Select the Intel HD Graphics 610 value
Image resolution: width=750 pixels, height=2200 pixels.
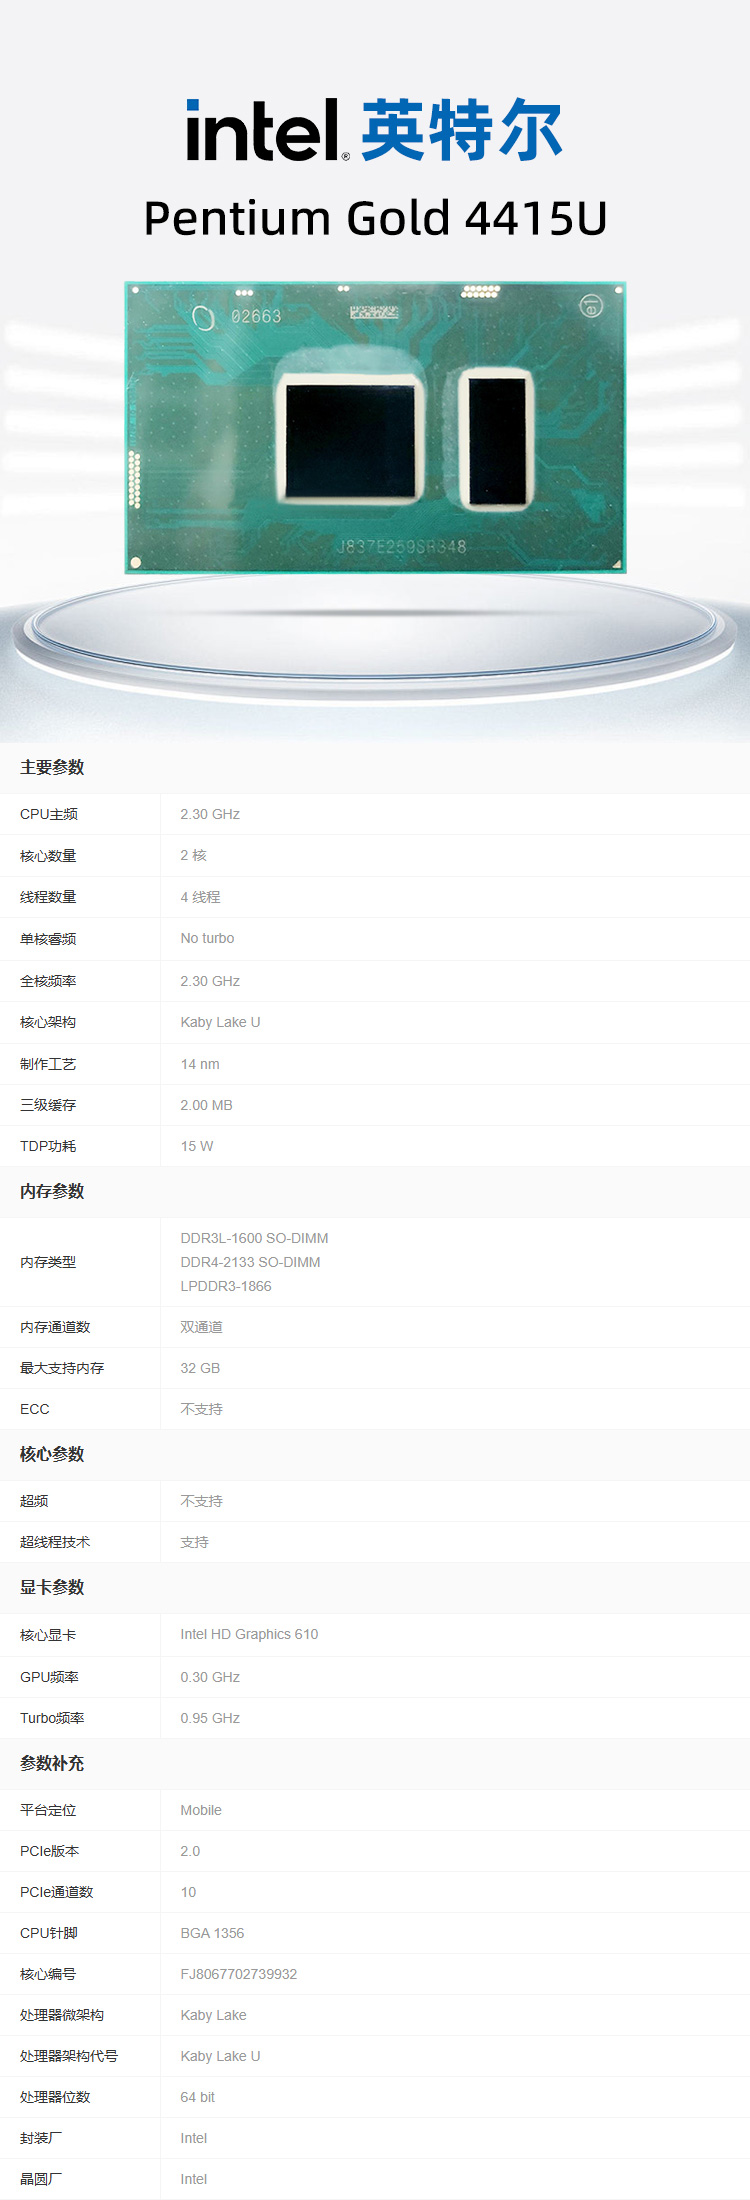[249, 1634]
